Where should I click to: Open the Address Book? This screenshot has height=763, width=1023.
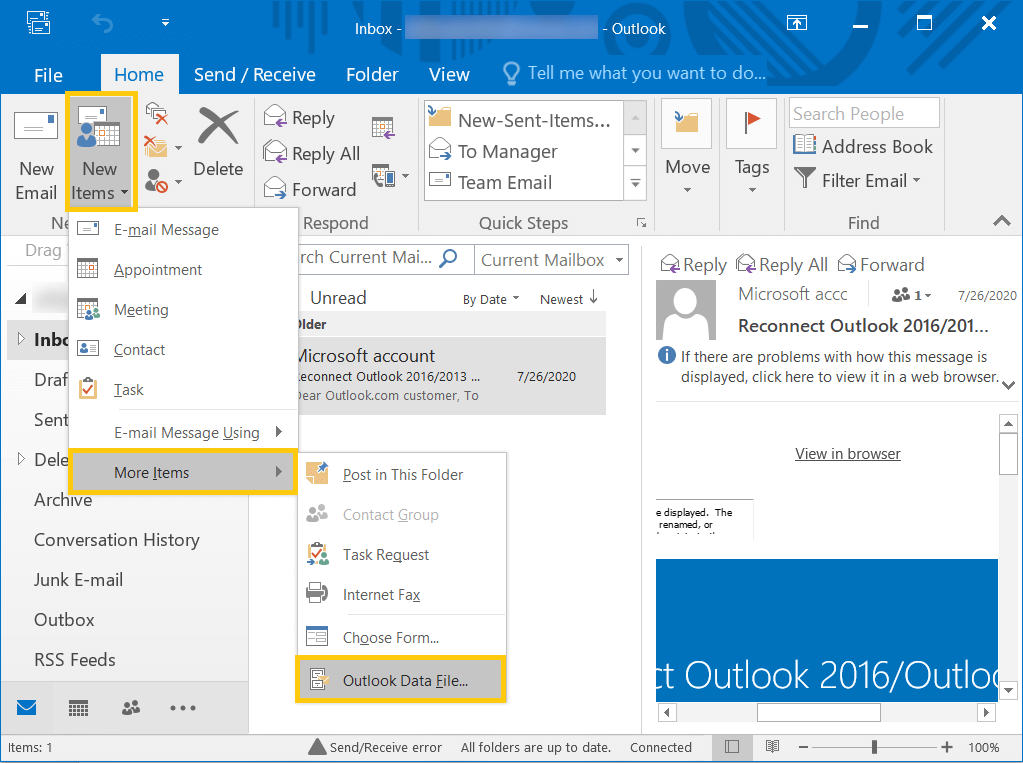coord(863,146)
